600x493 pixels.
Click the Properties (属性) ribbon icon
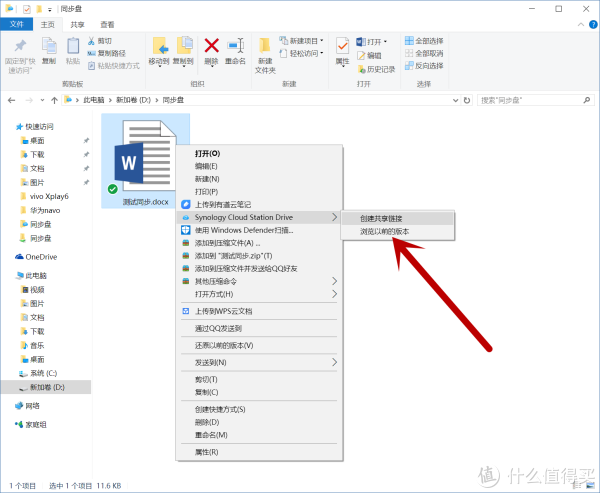pyautogui.click(x=342, y=46)
